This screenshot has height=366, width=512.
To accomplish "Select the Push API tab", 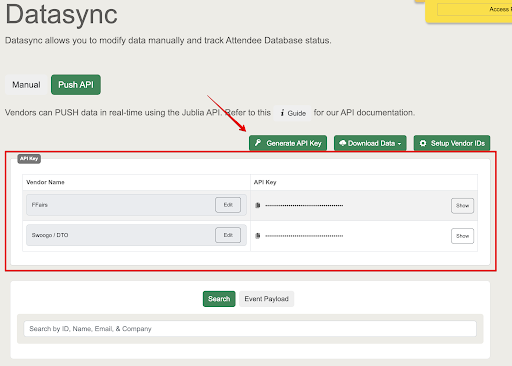I will 76,85.
